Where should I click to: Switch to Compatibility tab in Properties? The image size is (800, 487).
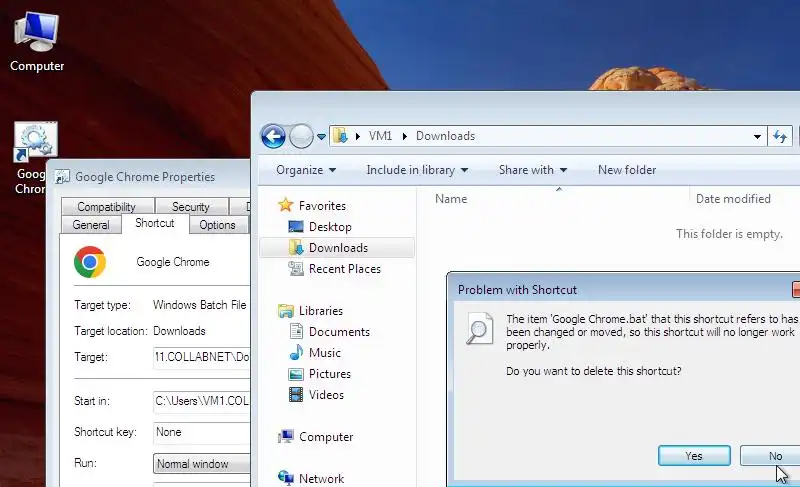tap(107, 206)
